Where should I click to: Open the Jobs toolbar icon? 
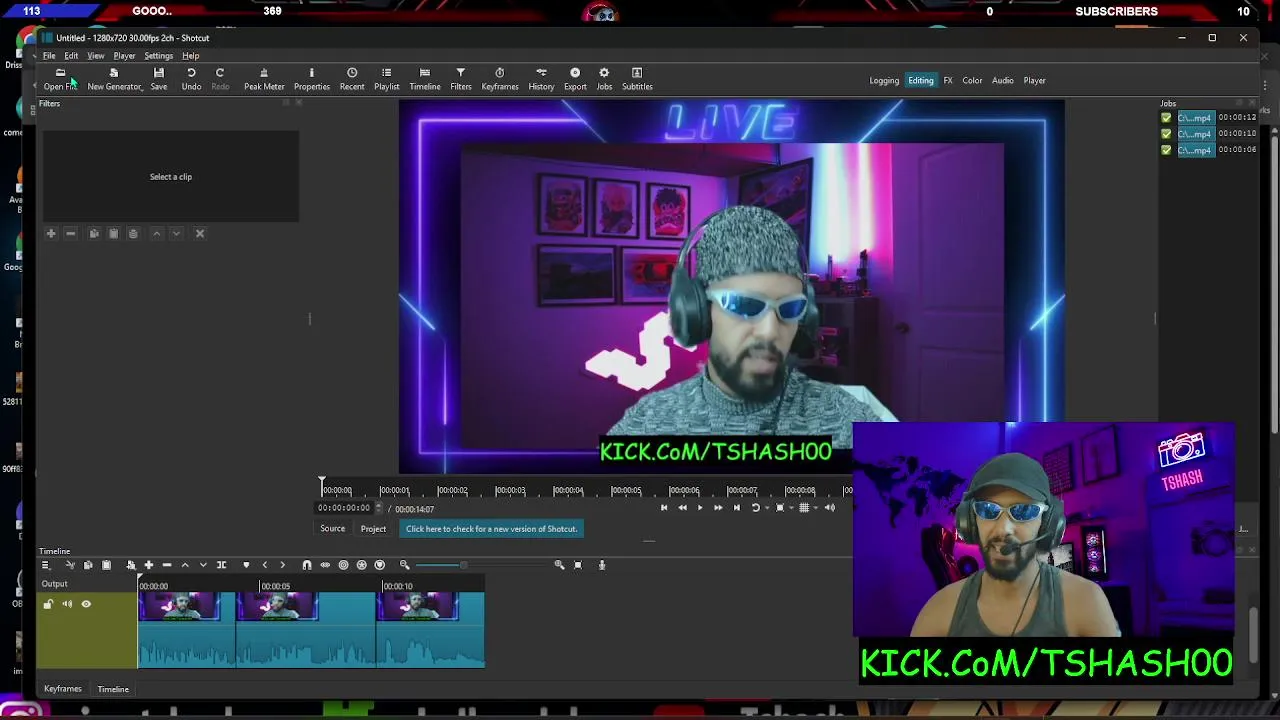tap(604, 79)
